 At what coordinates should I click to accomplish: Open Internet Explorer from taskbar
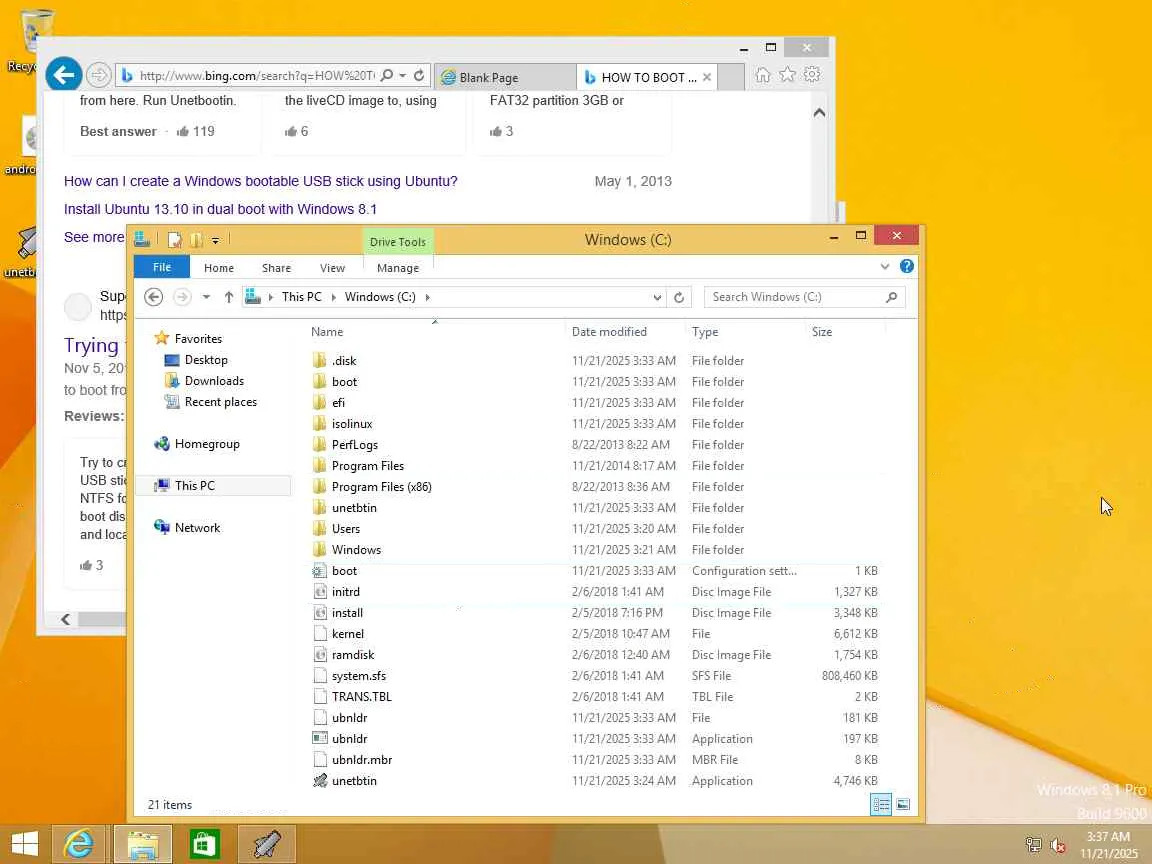(x=79, y=843)
